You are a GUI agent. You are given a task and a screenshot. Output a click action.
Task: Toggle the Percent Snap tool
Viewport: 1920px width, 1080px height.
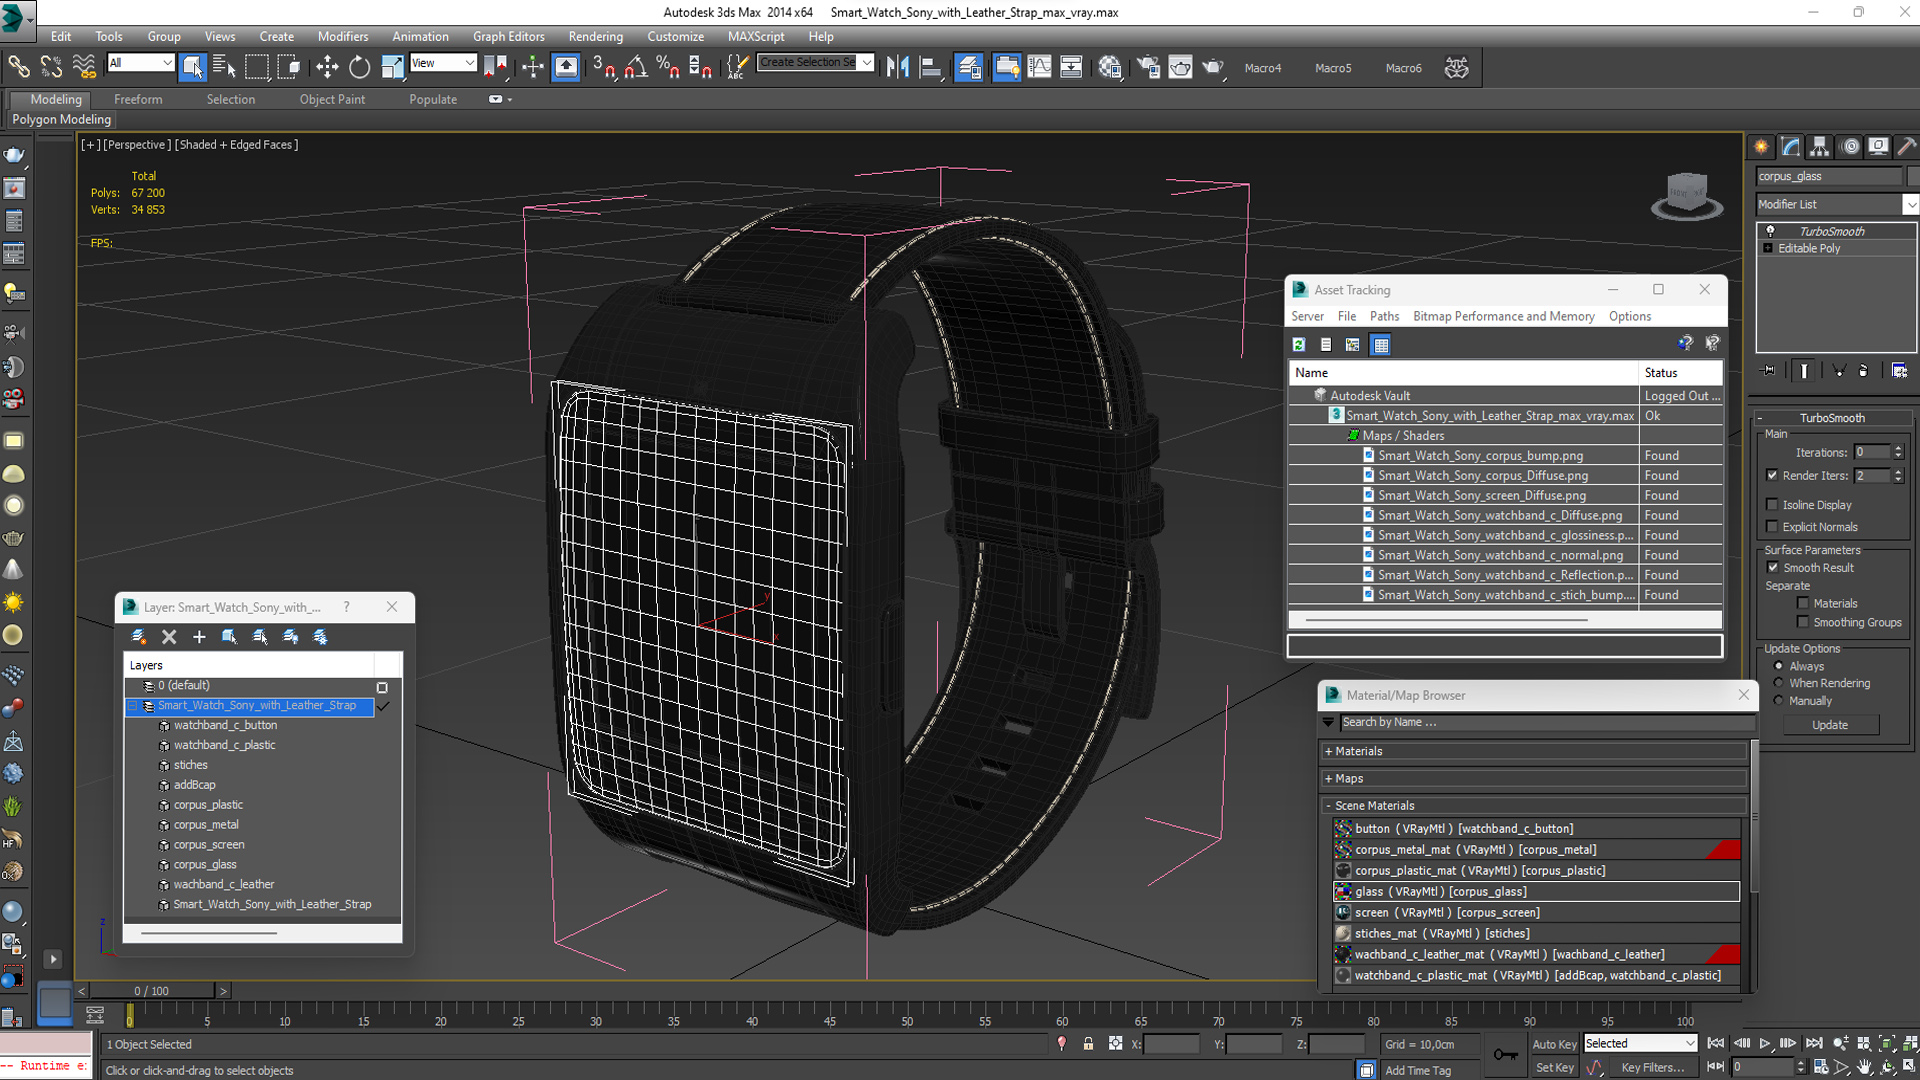(x=668, y=67)
